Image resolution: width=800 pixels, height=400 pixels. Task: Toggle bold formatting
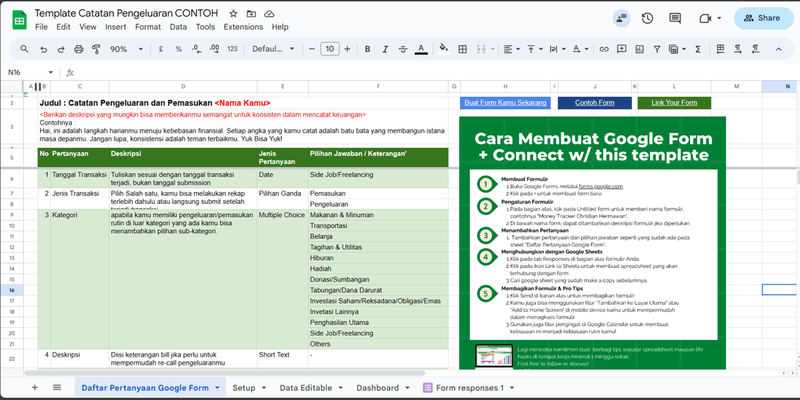[x=367, y=49]
